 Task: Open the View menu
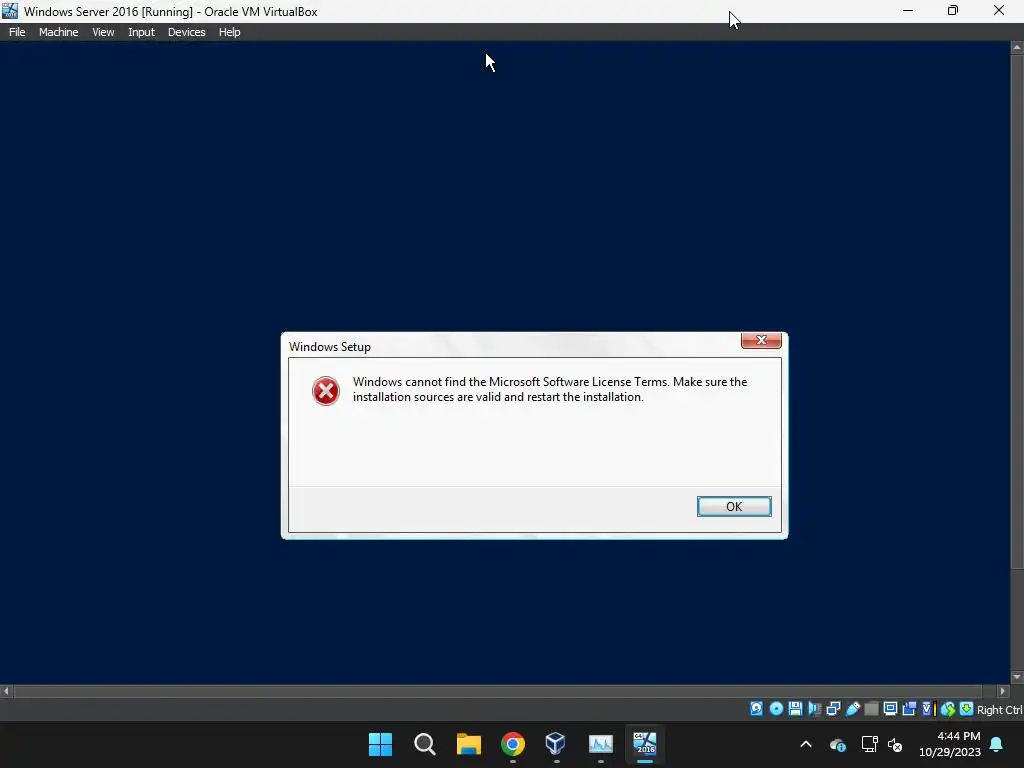coord(103,32)
